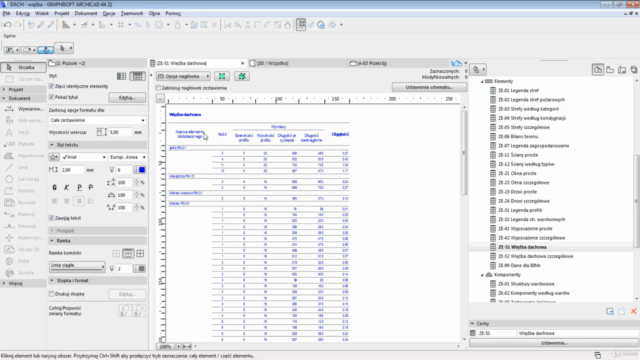Collapse Komponenty tree node in Navigator
This screenshot has height=360, width=640.
[x=482, y=275]
